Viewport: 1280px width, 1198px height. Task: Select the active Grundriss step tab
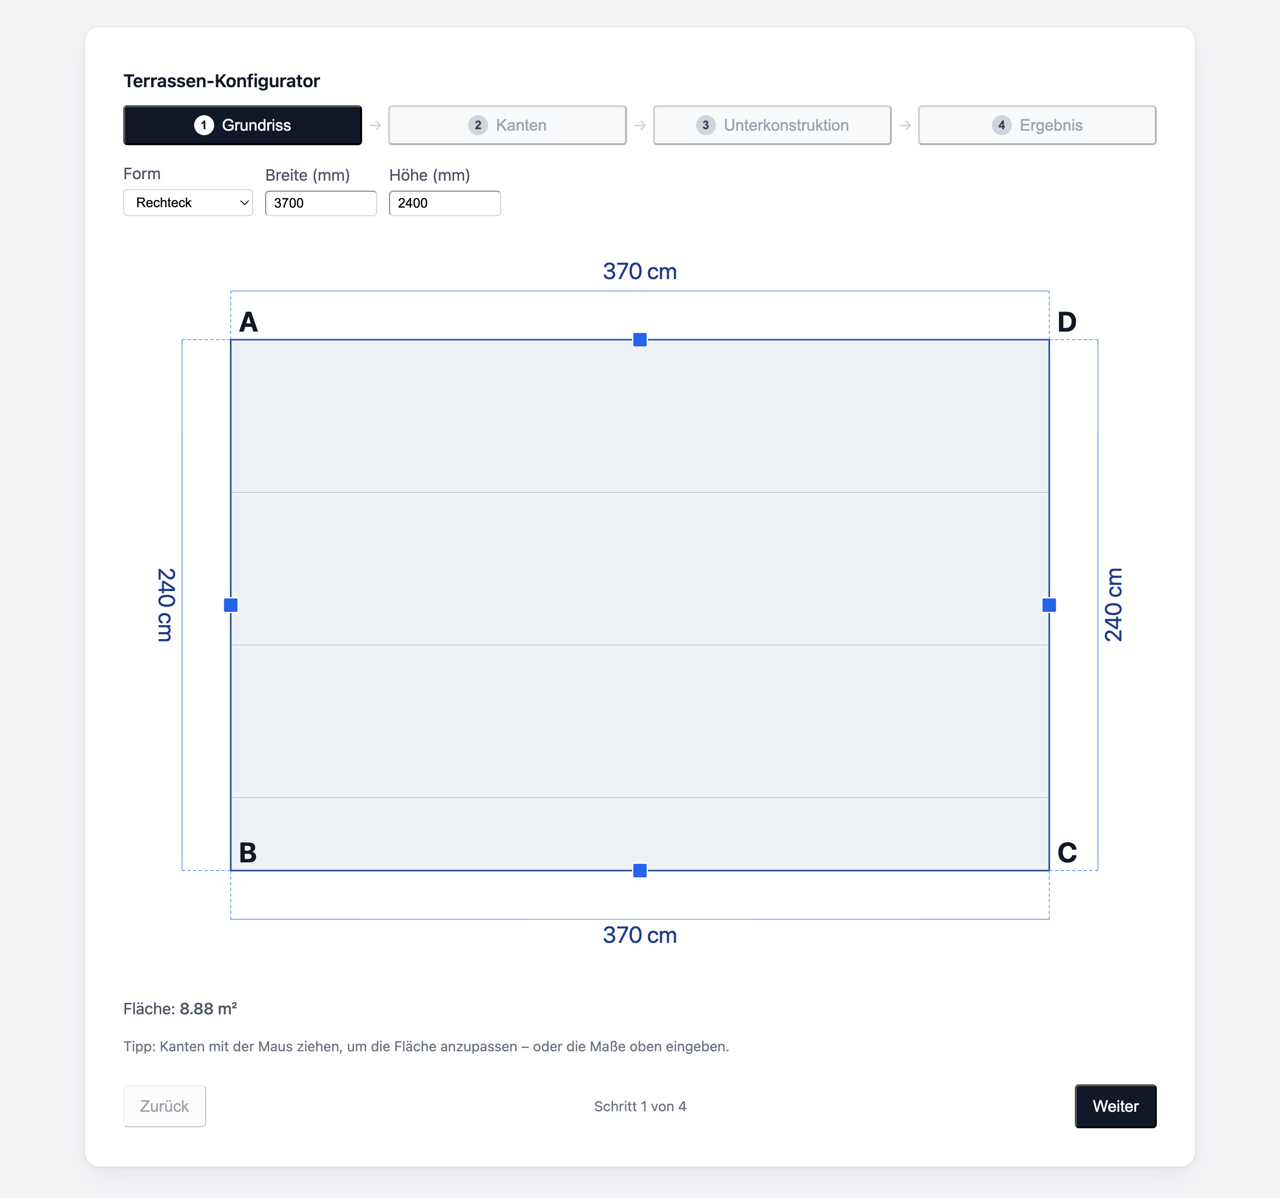click(243, 125)
